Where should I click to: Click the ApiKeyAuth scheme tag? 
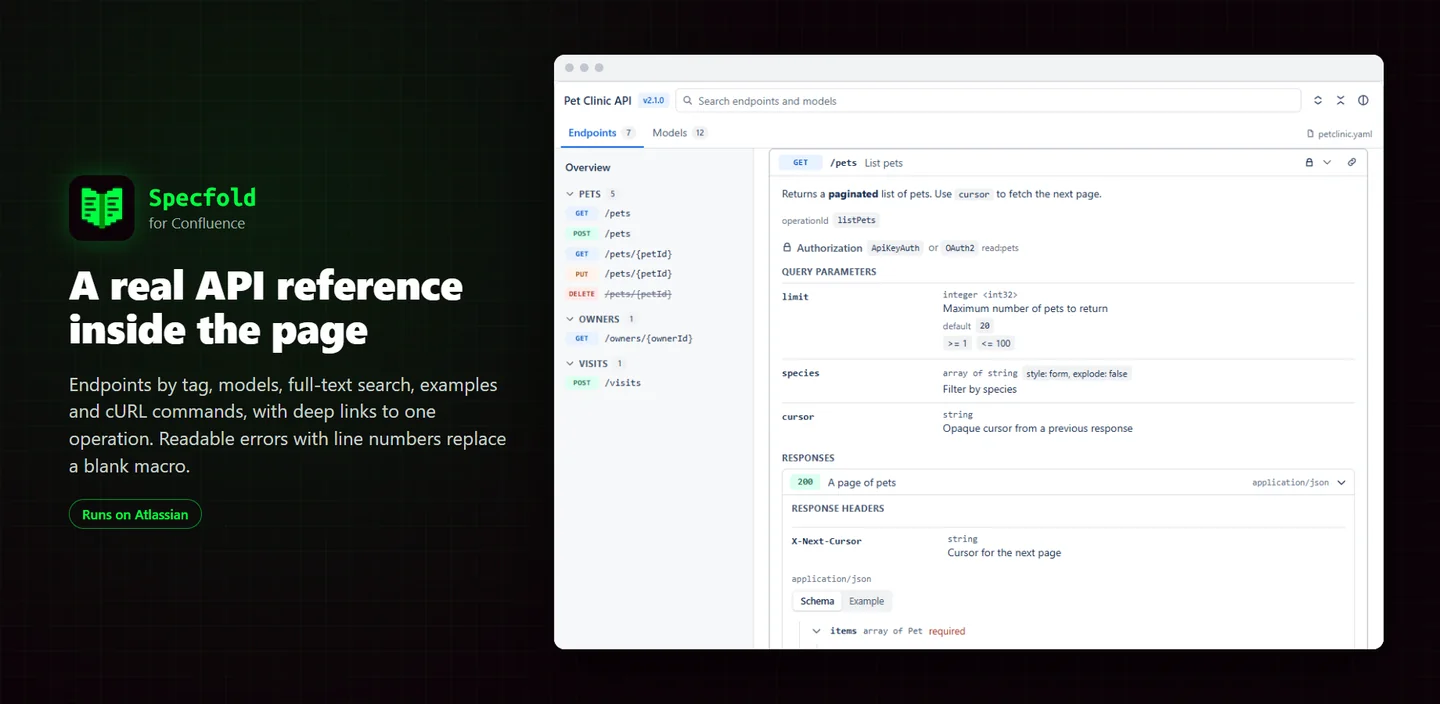(895, 248)
